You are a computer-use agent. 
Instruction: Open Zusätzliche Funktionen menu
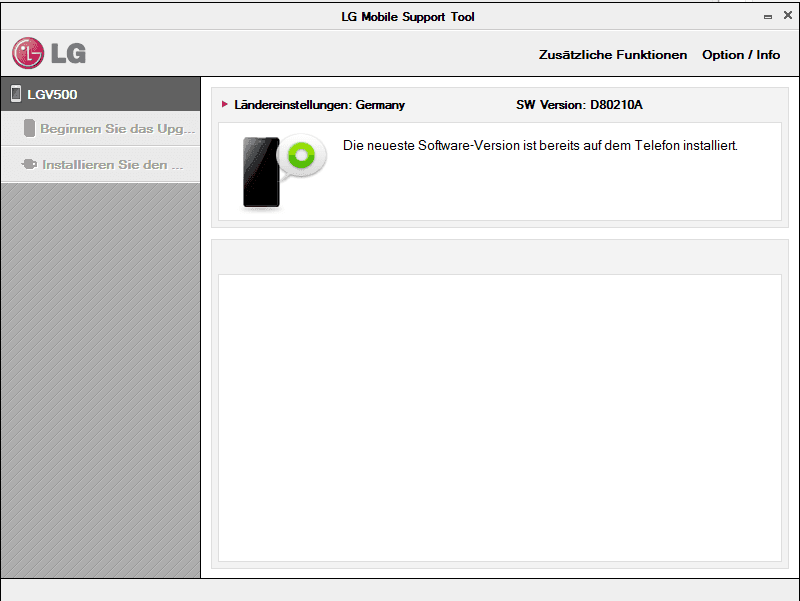tap(613, 55)
